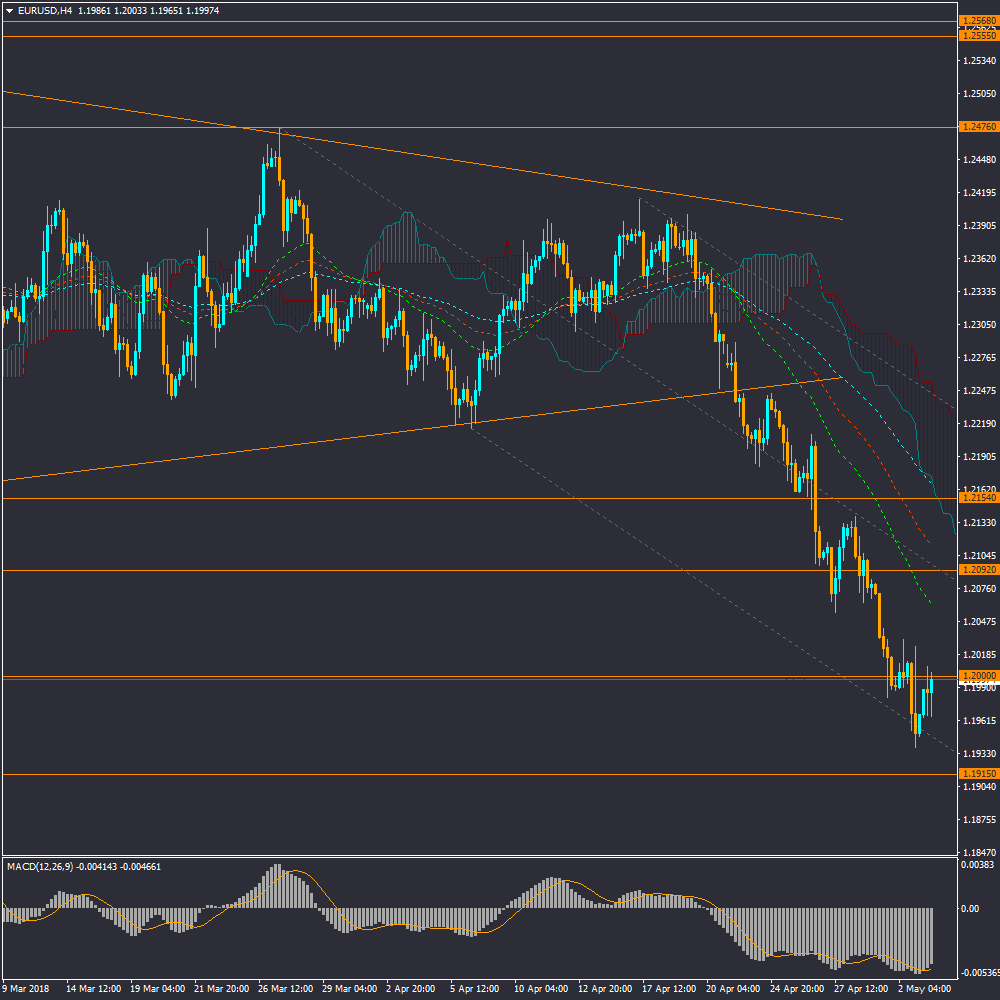Click the 9 Mar 2018 date label
The width and height of the screenshot is (1000, 1000).
pos(27,988)
